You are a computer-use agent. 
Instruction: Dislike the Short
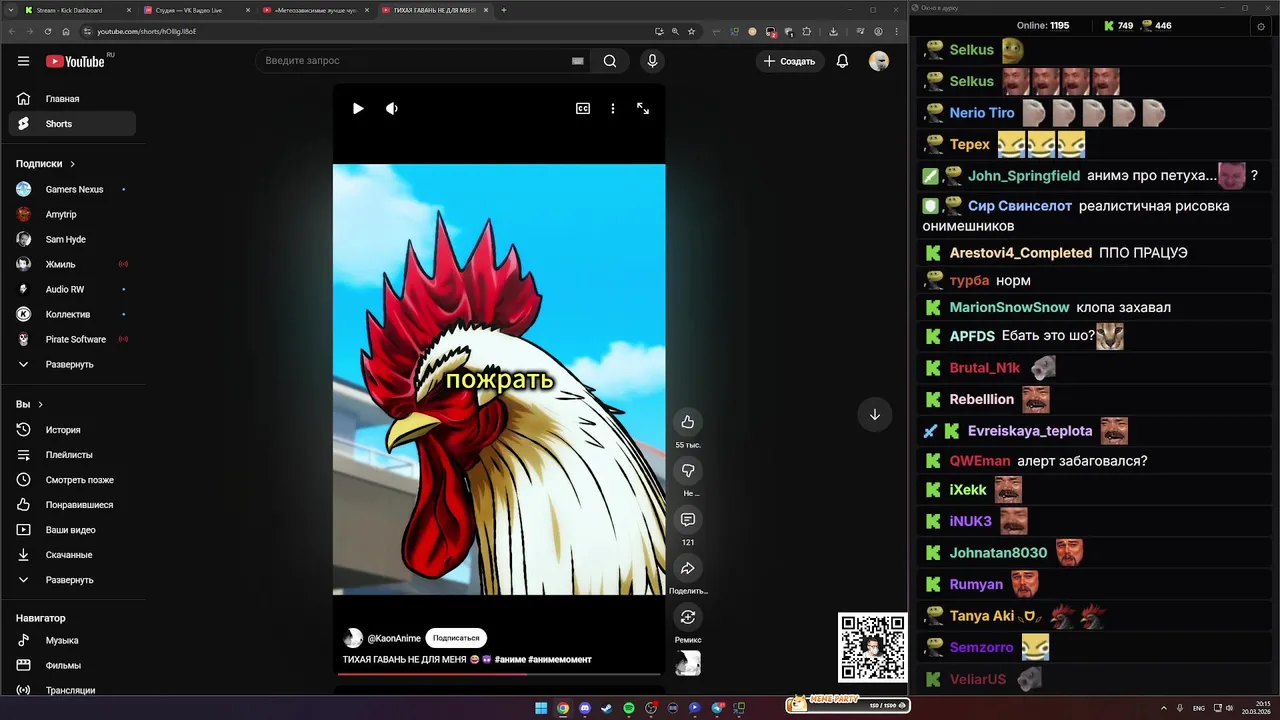point(688,471)
